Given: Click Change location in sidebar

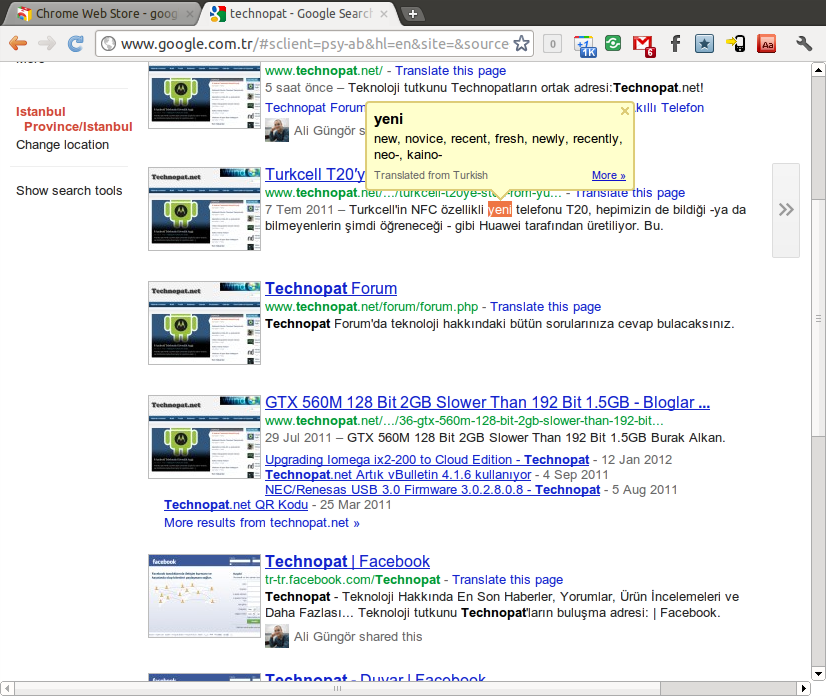Looking at the screenshot, I should [x=62, y=144].
